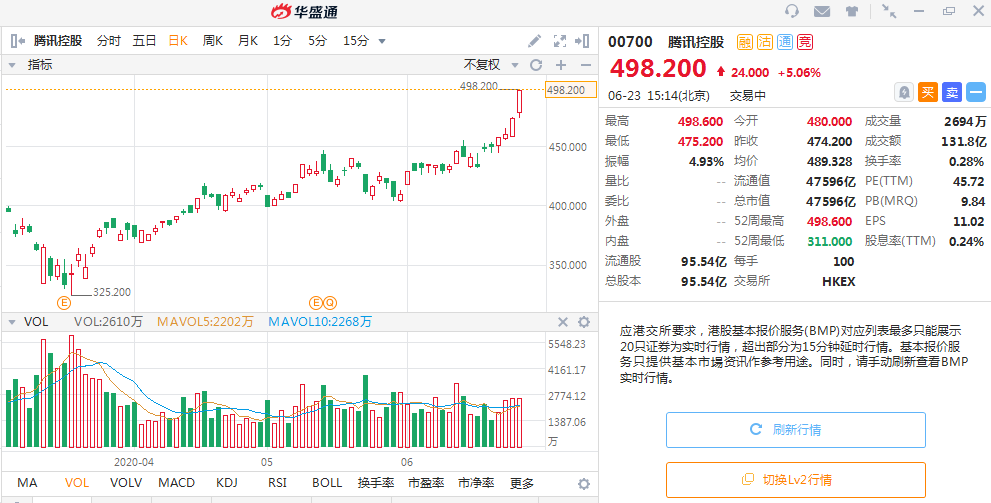Screen dimensions: 991x503
Task: Click the 切换Lv2行情 switch button
Action: 796,480
